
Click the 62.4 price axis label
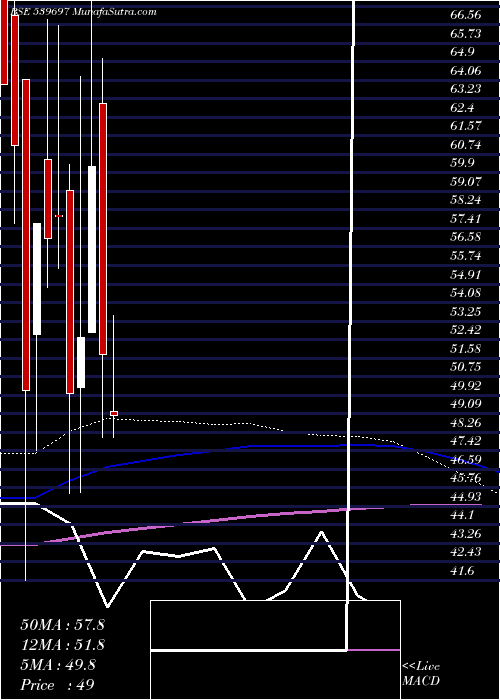(x=462, y=108)
